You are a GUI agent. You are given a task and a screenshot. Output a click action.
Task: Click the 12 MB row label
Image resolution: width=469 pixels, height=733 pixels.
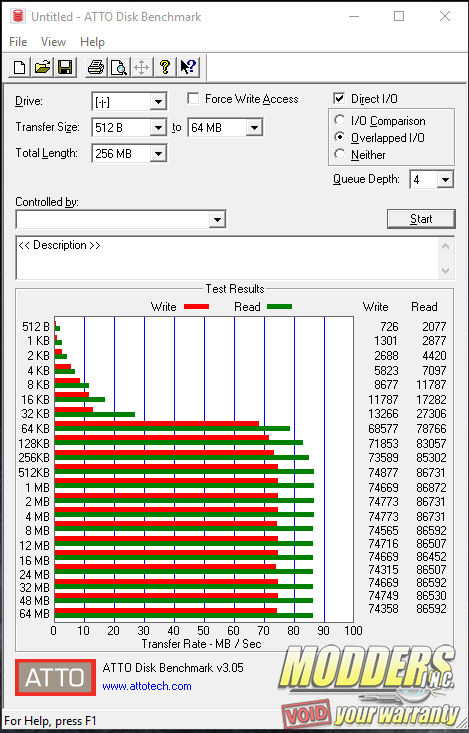[x=35, y=546]
